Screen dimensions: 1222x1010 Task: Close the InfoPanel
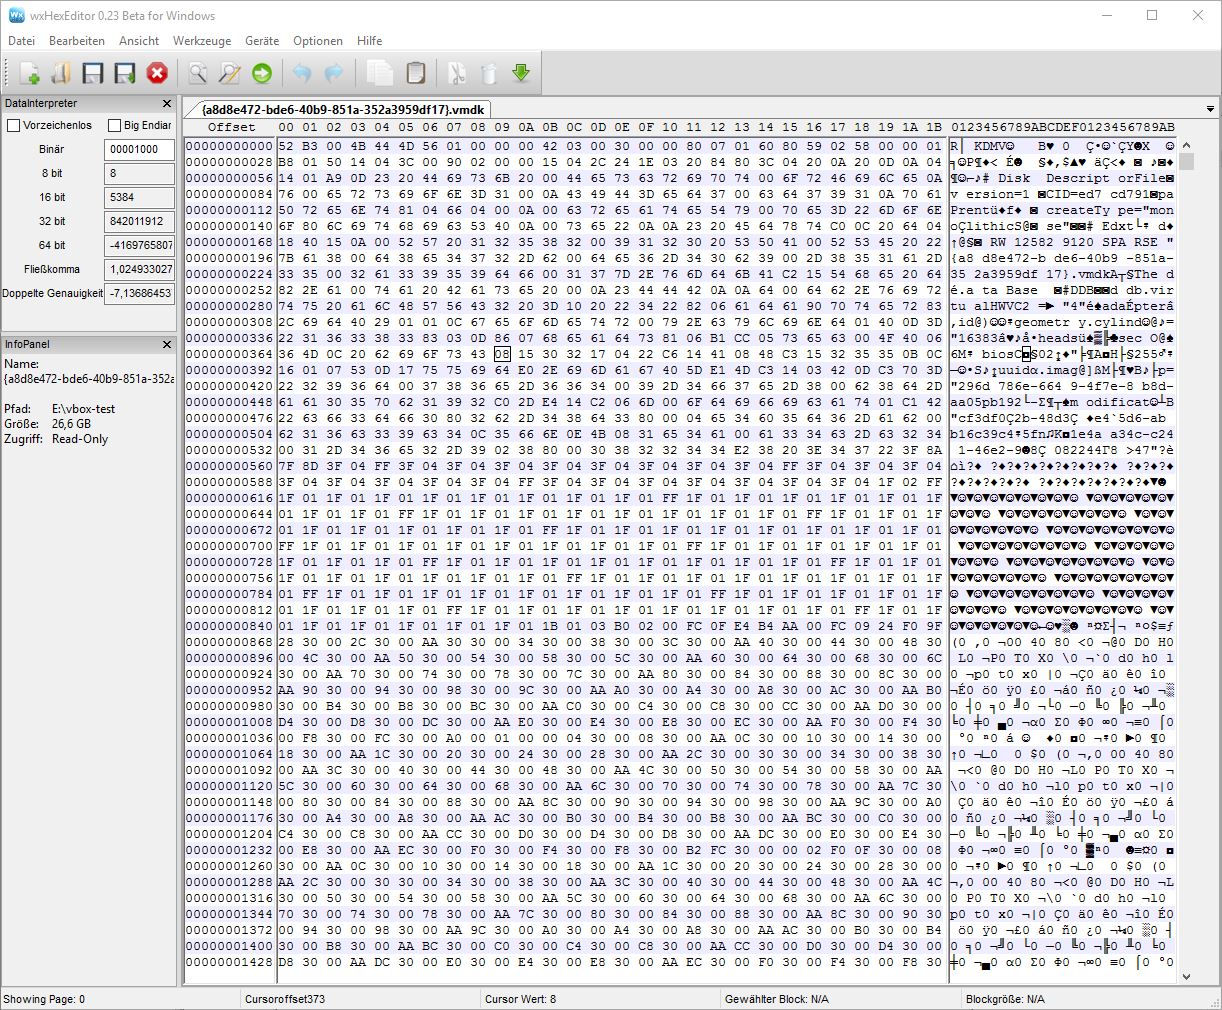(167, 344)
